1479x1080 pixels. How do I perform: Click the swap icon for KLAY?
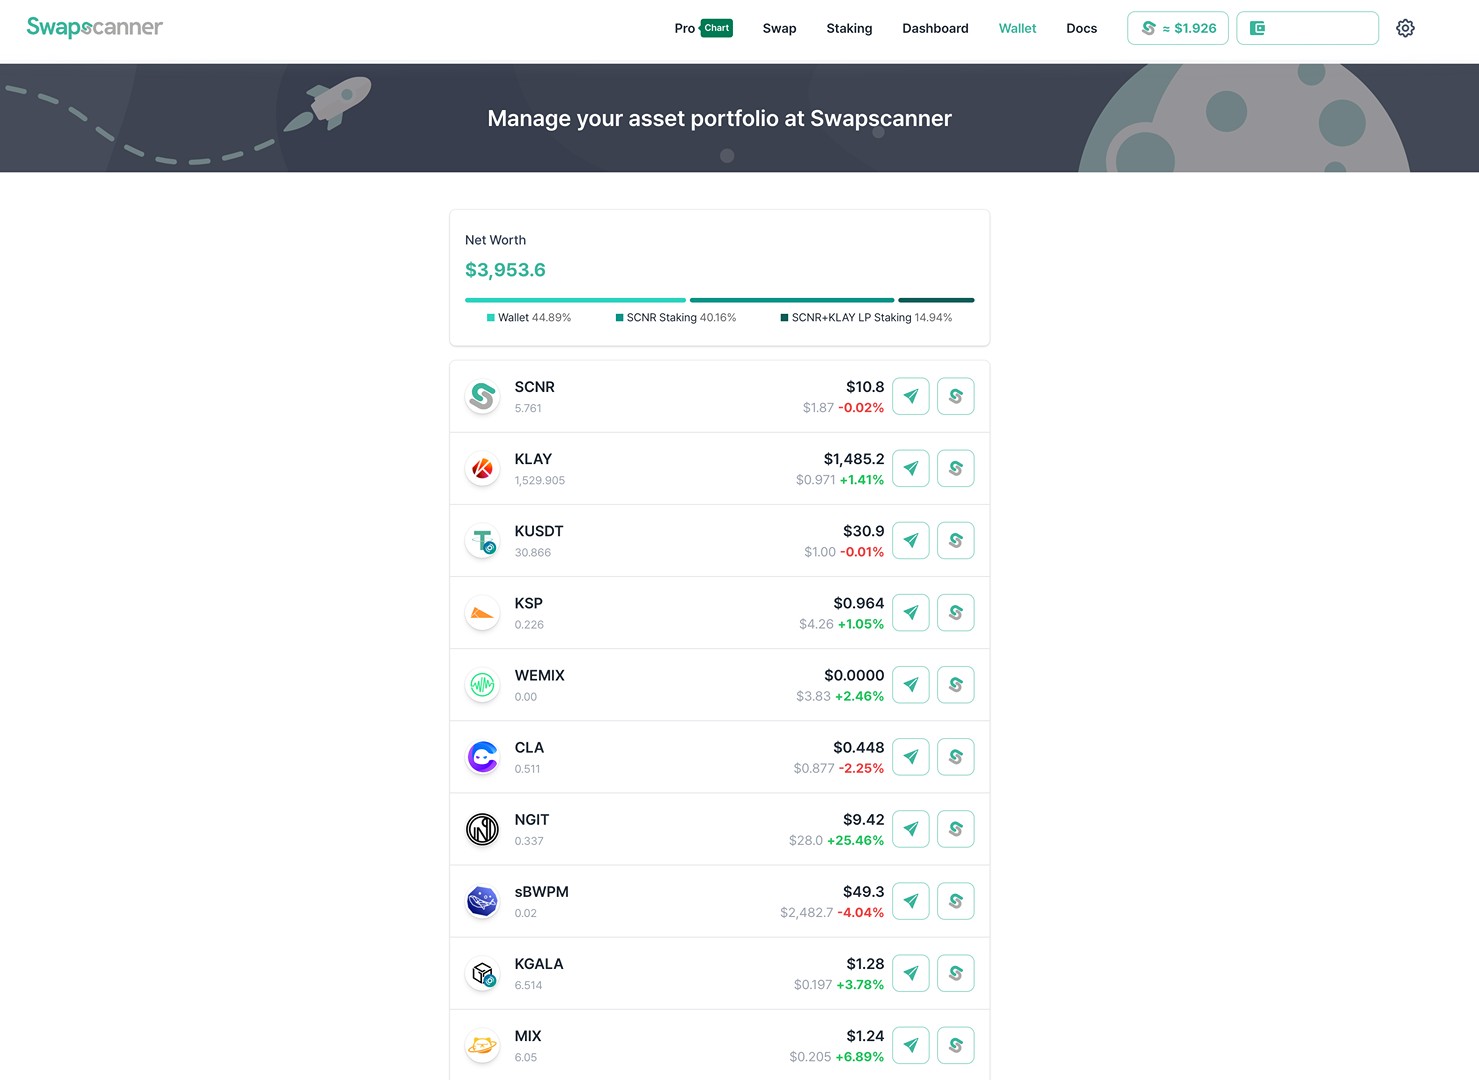956,468
